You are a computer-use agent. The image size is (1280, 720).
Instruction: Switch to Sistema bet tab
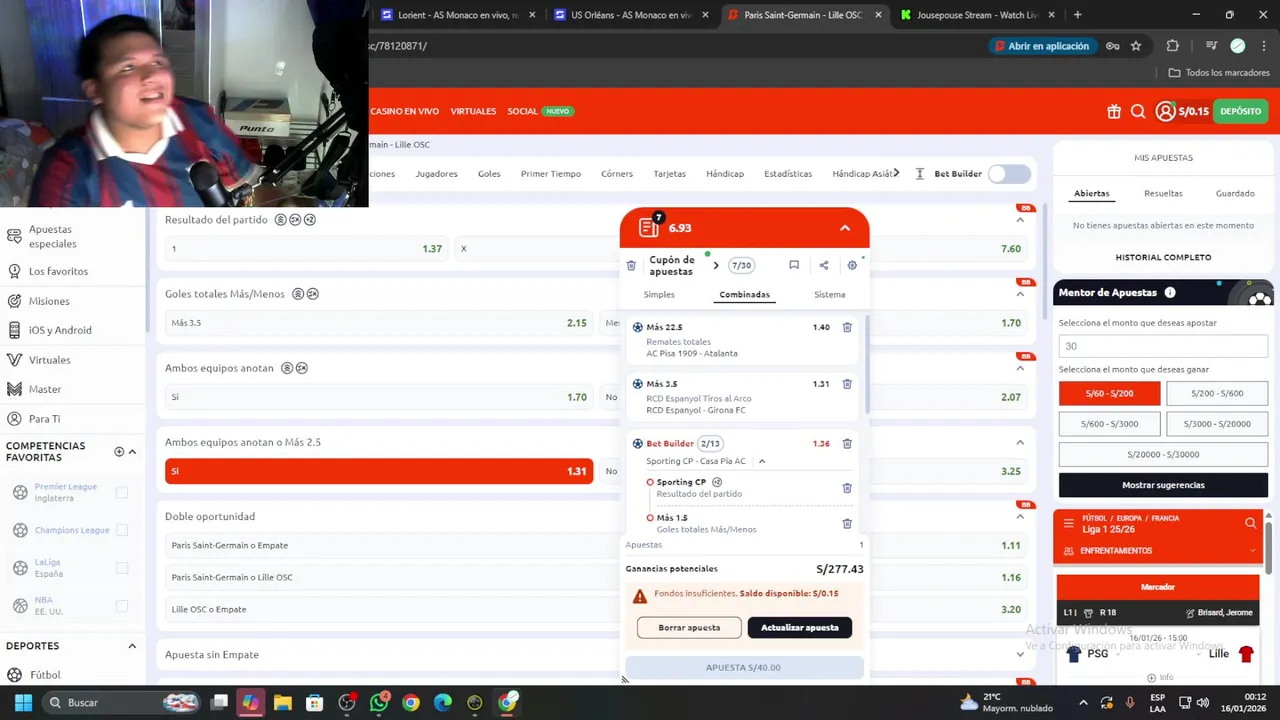829,295
